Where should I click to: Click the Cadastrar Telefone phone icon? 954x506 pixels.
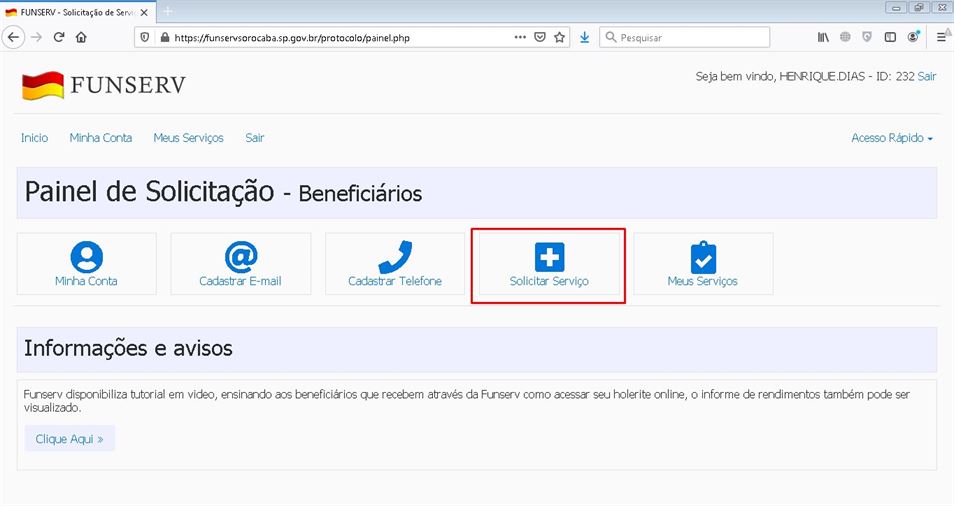394,257
